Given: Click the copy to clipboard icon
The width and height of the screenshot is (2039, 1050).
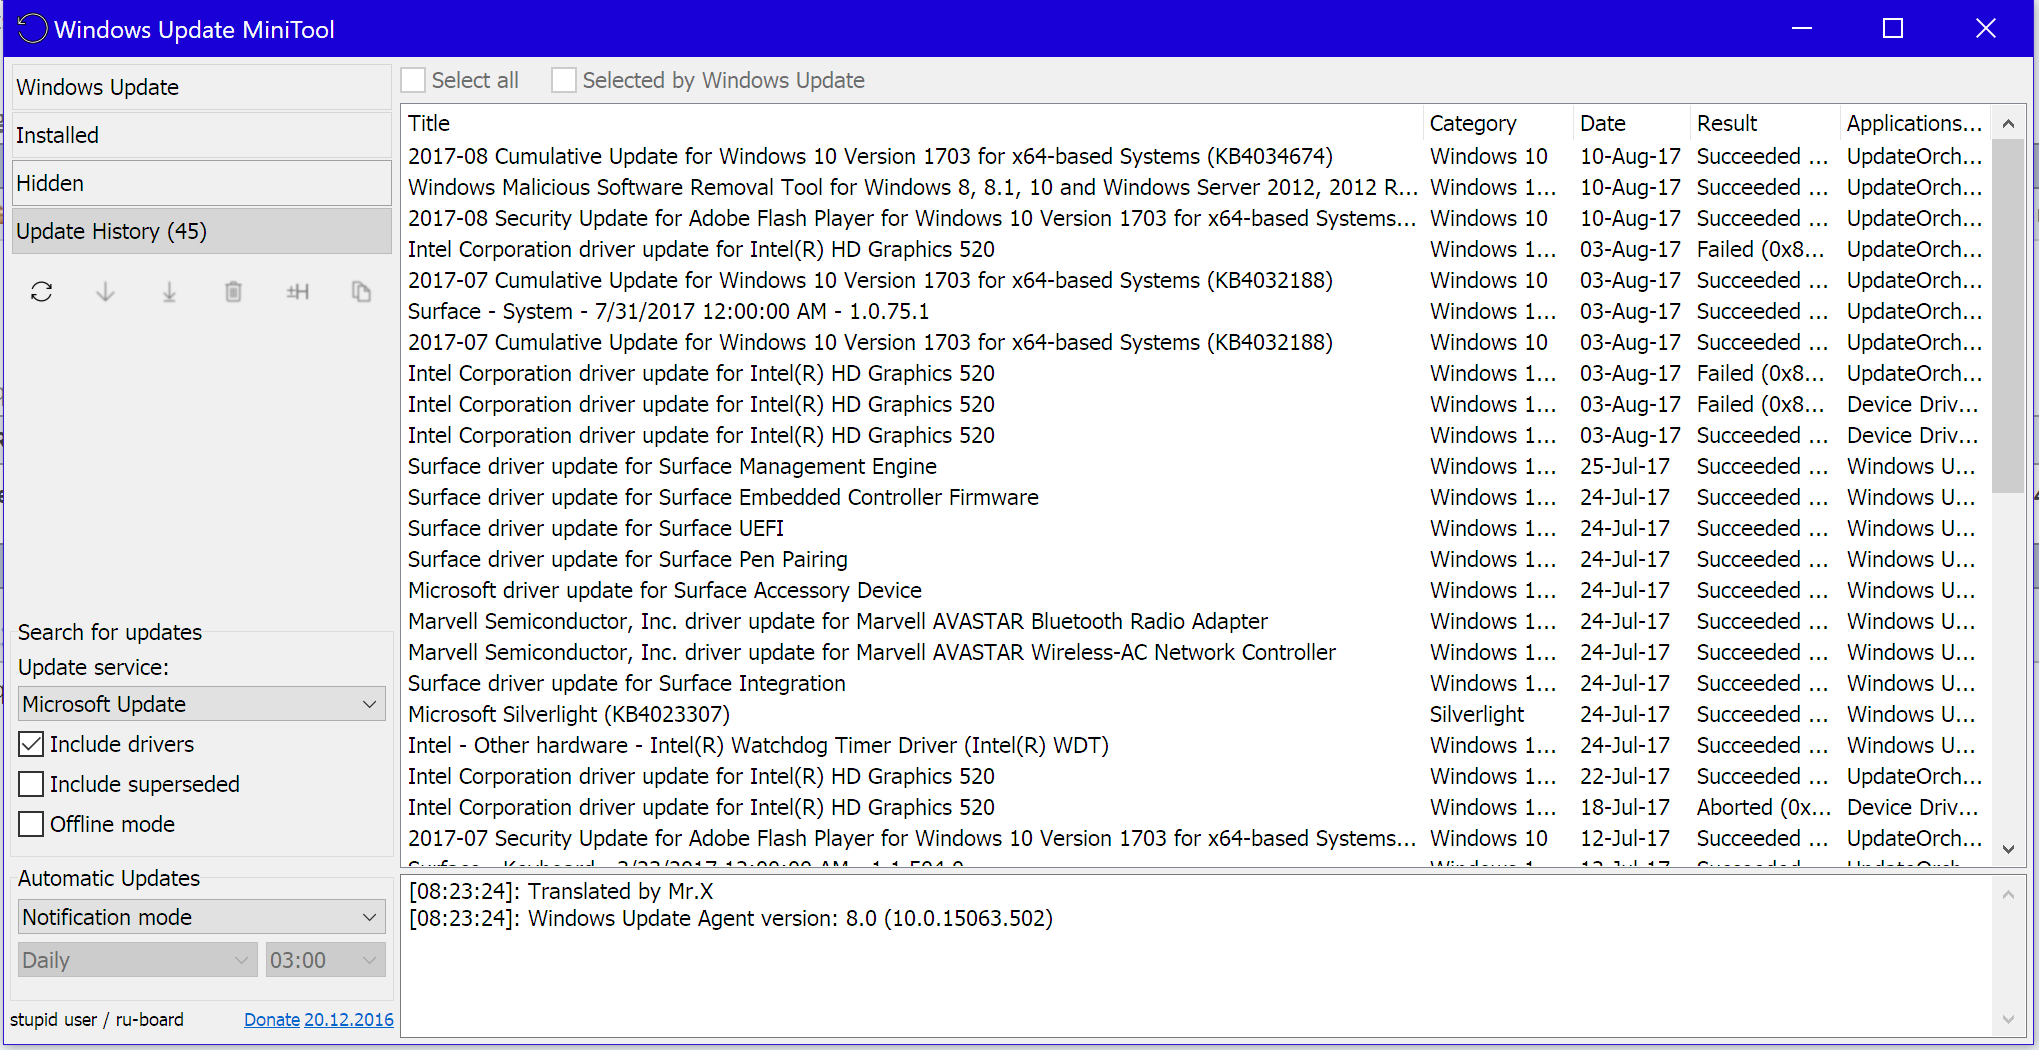Looking at the screenshot, I should tap(361, 292).
